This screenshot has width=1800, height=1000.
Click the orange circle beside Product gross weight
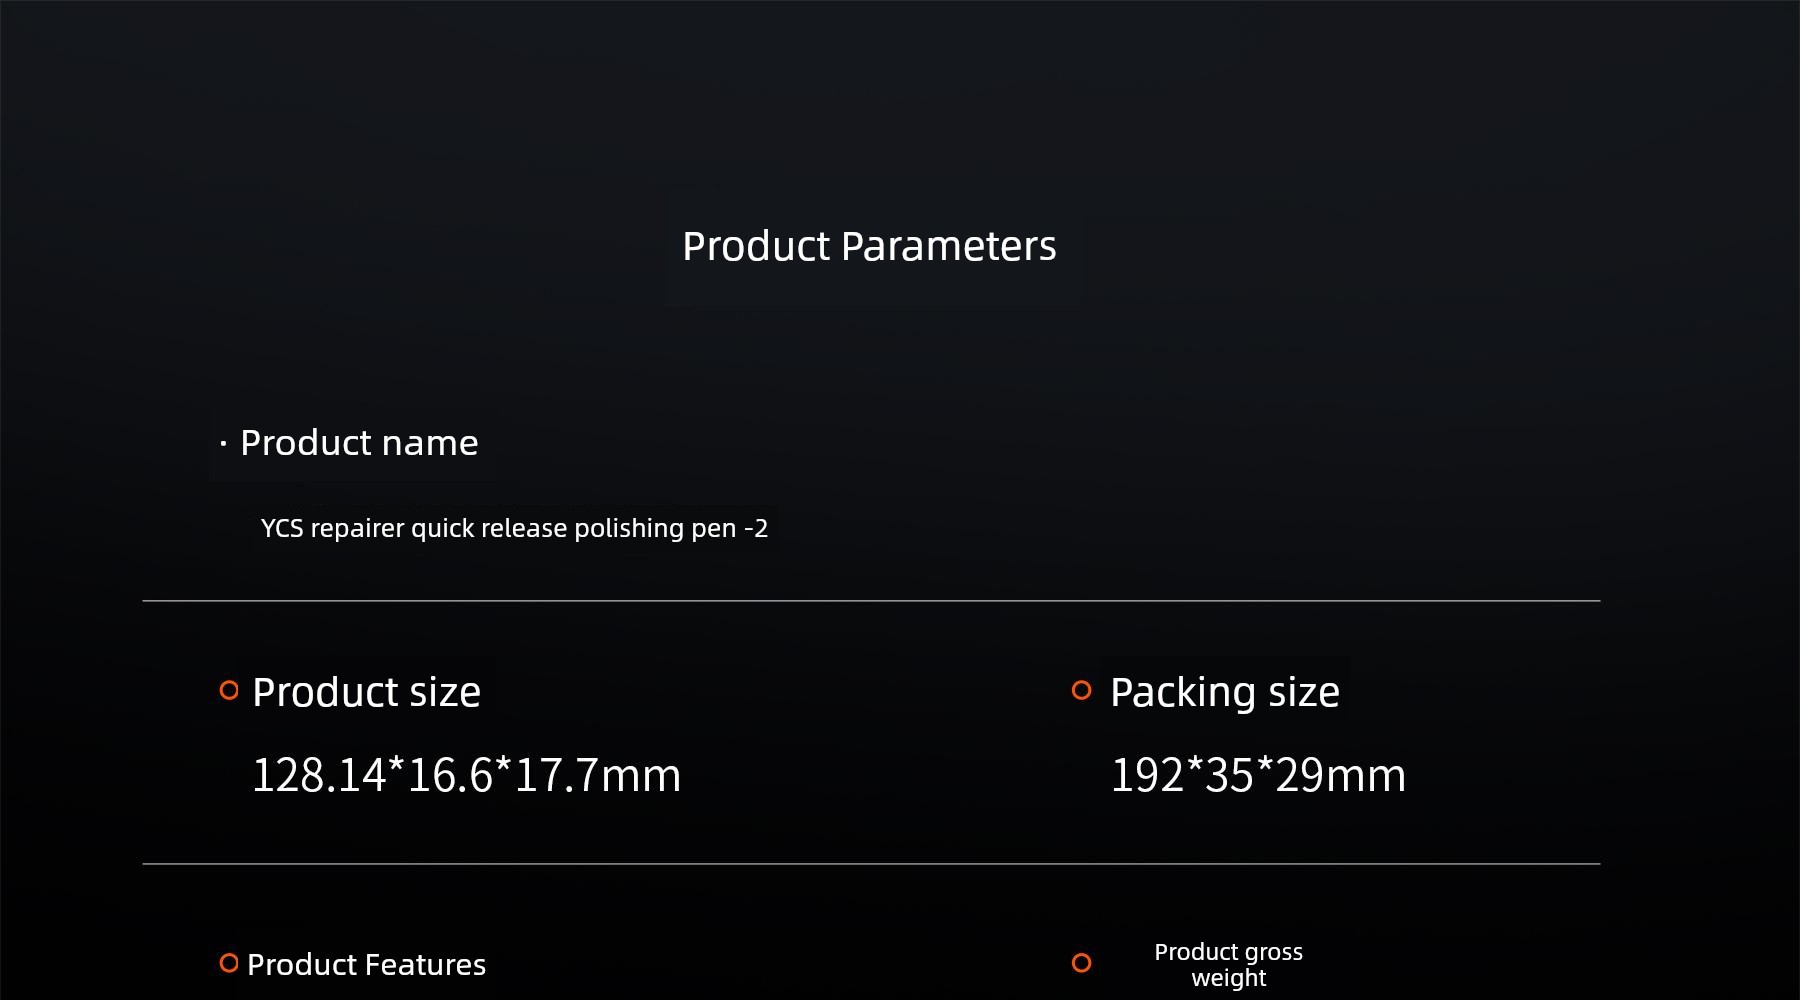click(x=1081, y=963)
